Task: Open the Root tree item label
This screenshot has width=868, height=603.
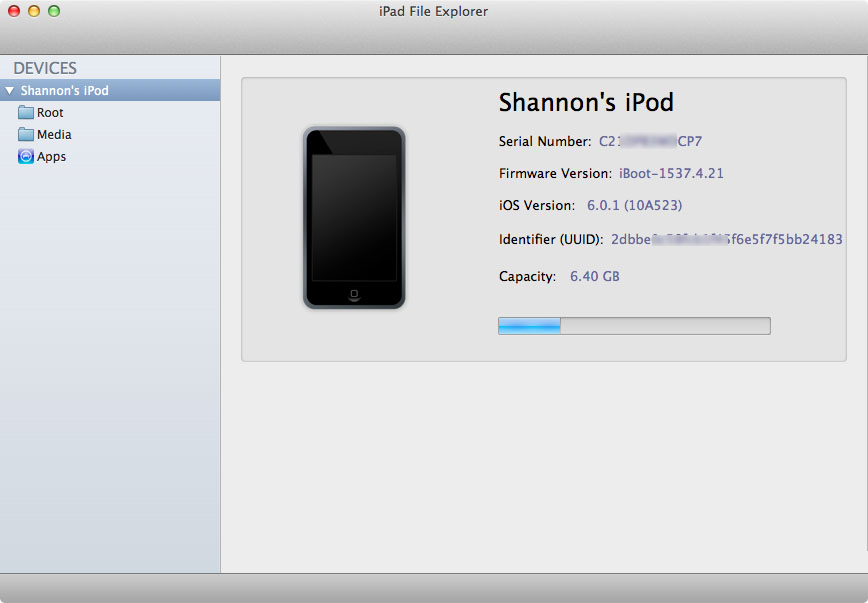Action: click(x=50, y=112)
